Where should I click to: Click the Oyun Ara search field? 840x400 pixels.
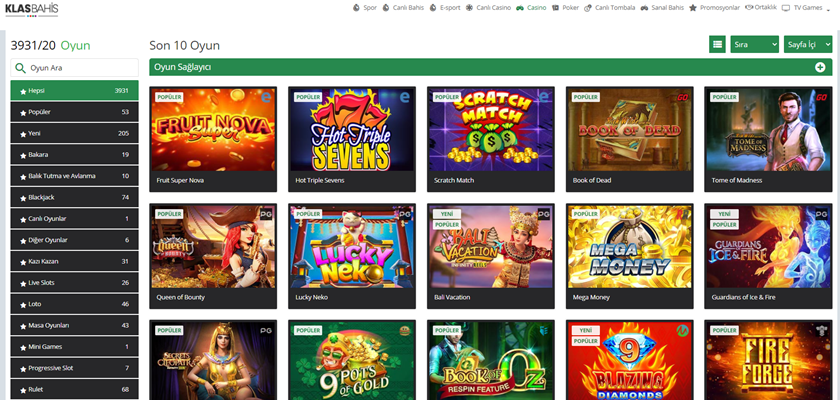click(x=74, y=68)
